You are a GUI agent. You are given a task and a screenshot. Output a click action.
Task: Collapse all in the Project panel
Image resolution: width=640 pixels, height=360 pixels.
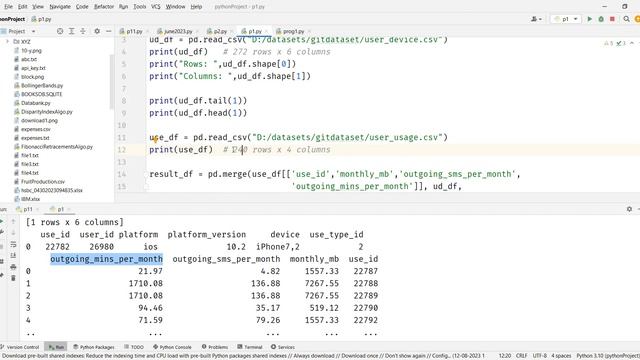tap(83, 31)
